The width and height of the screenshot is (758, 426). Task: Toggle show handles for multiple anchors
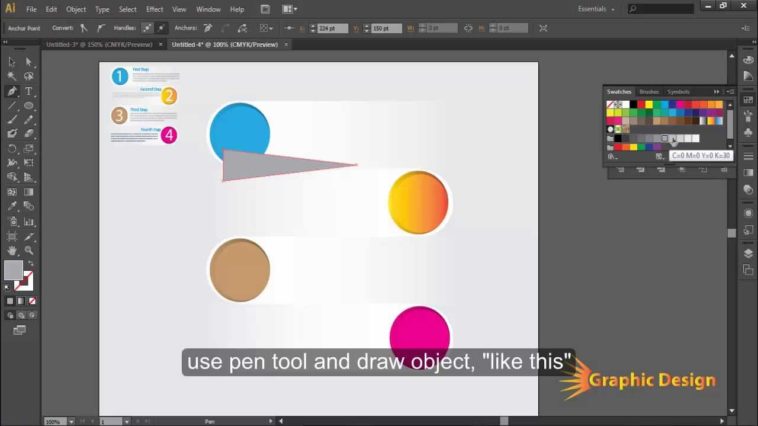click(147, 28)
